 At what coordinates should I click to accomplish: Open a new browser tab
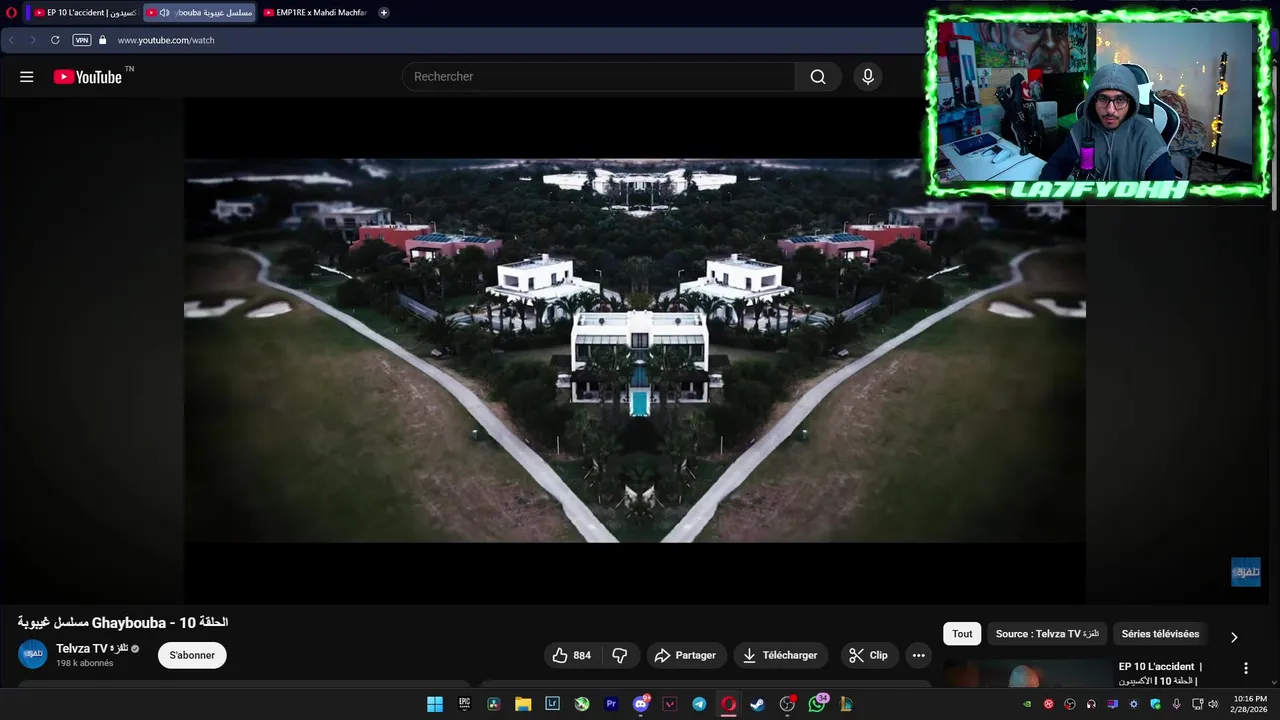[384, 13]
